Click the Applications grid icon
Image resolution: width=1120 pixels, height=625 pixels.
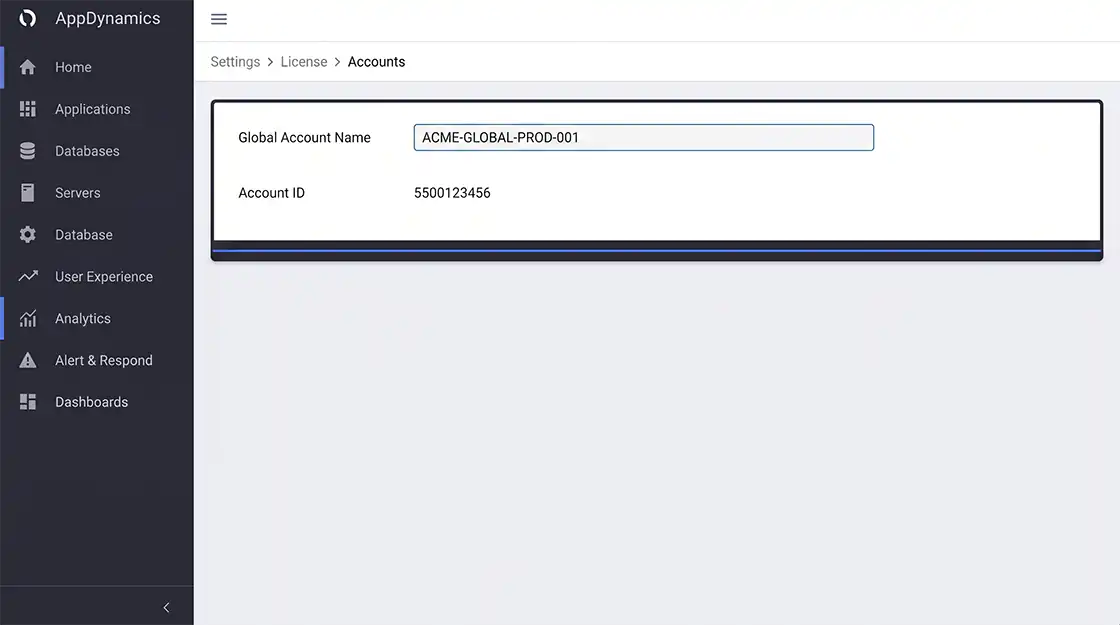28,109
